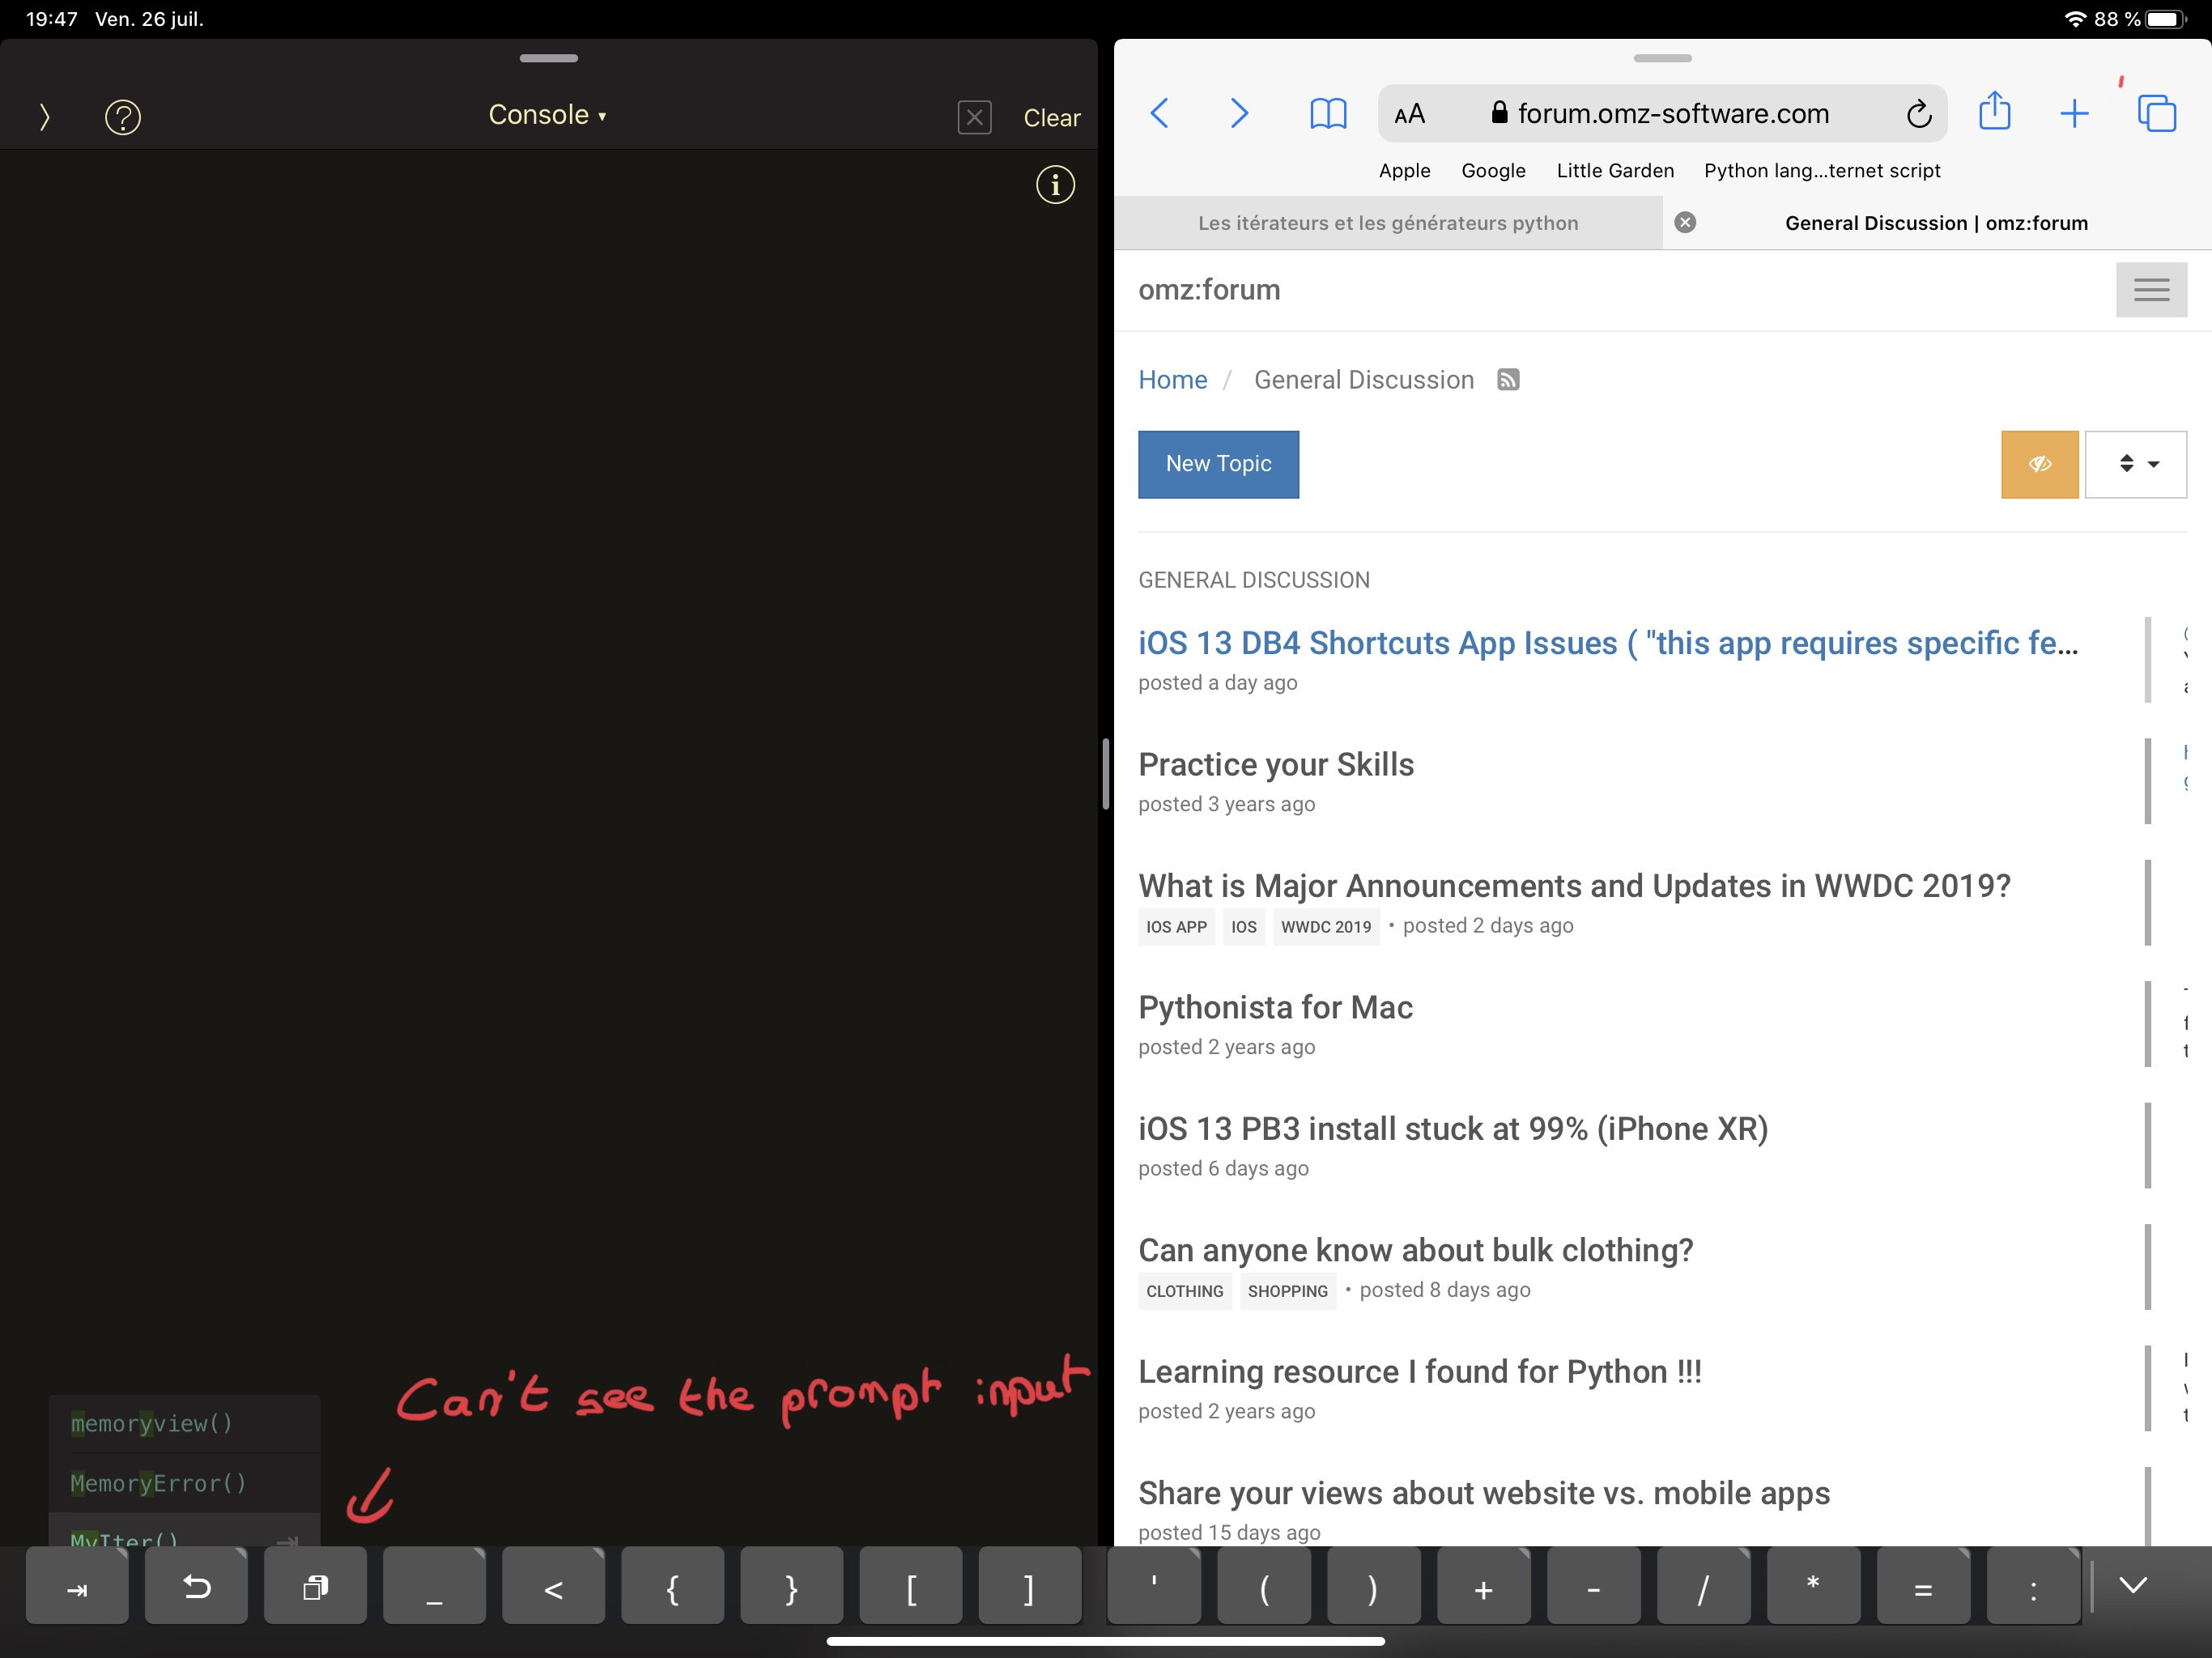Clear the console output

click(x=1051, y=117)
